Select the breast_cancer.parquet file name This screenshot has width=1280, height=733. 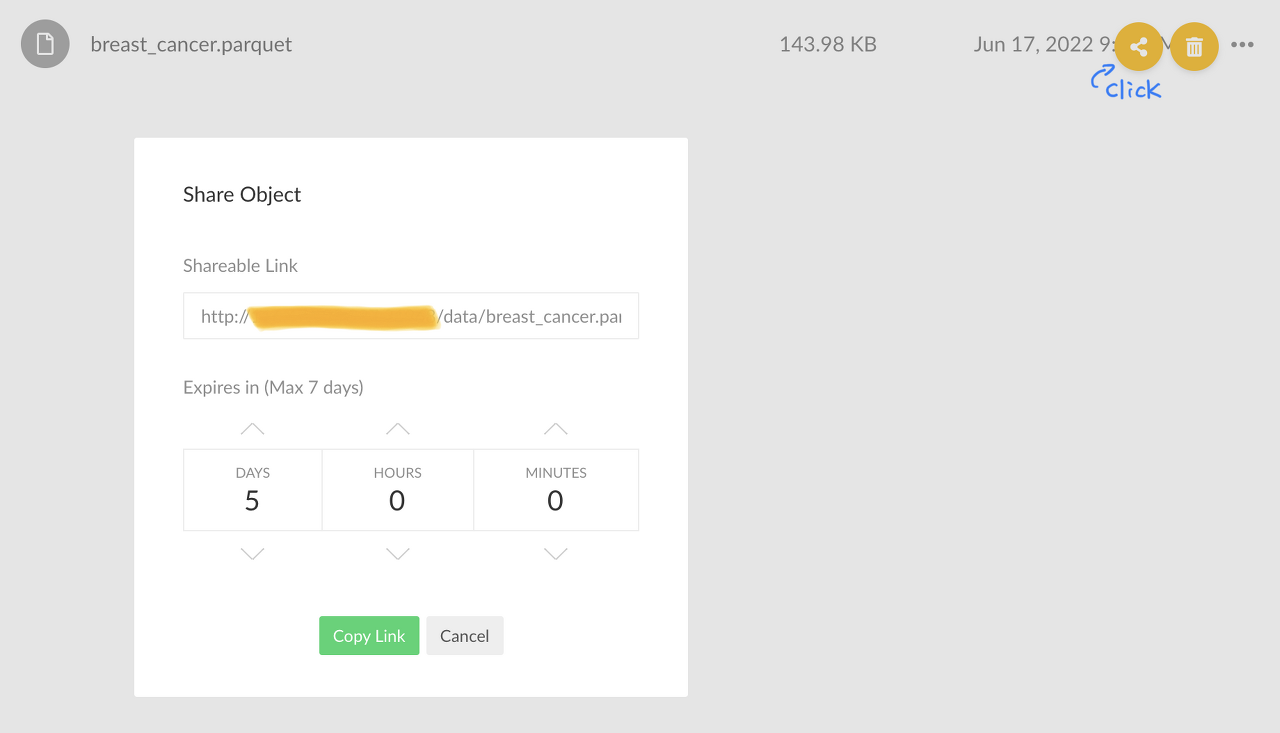tap(191, 44)
